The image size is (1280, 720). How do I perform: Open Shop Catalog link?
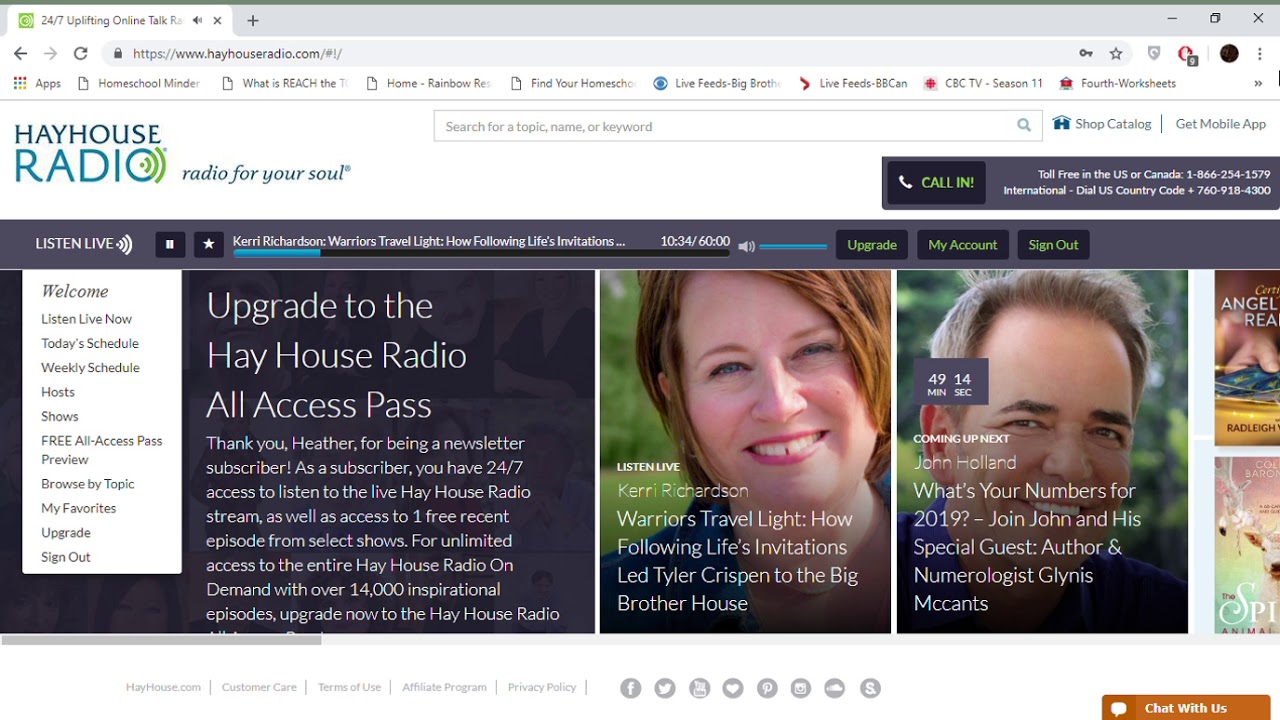[1103, 124]
